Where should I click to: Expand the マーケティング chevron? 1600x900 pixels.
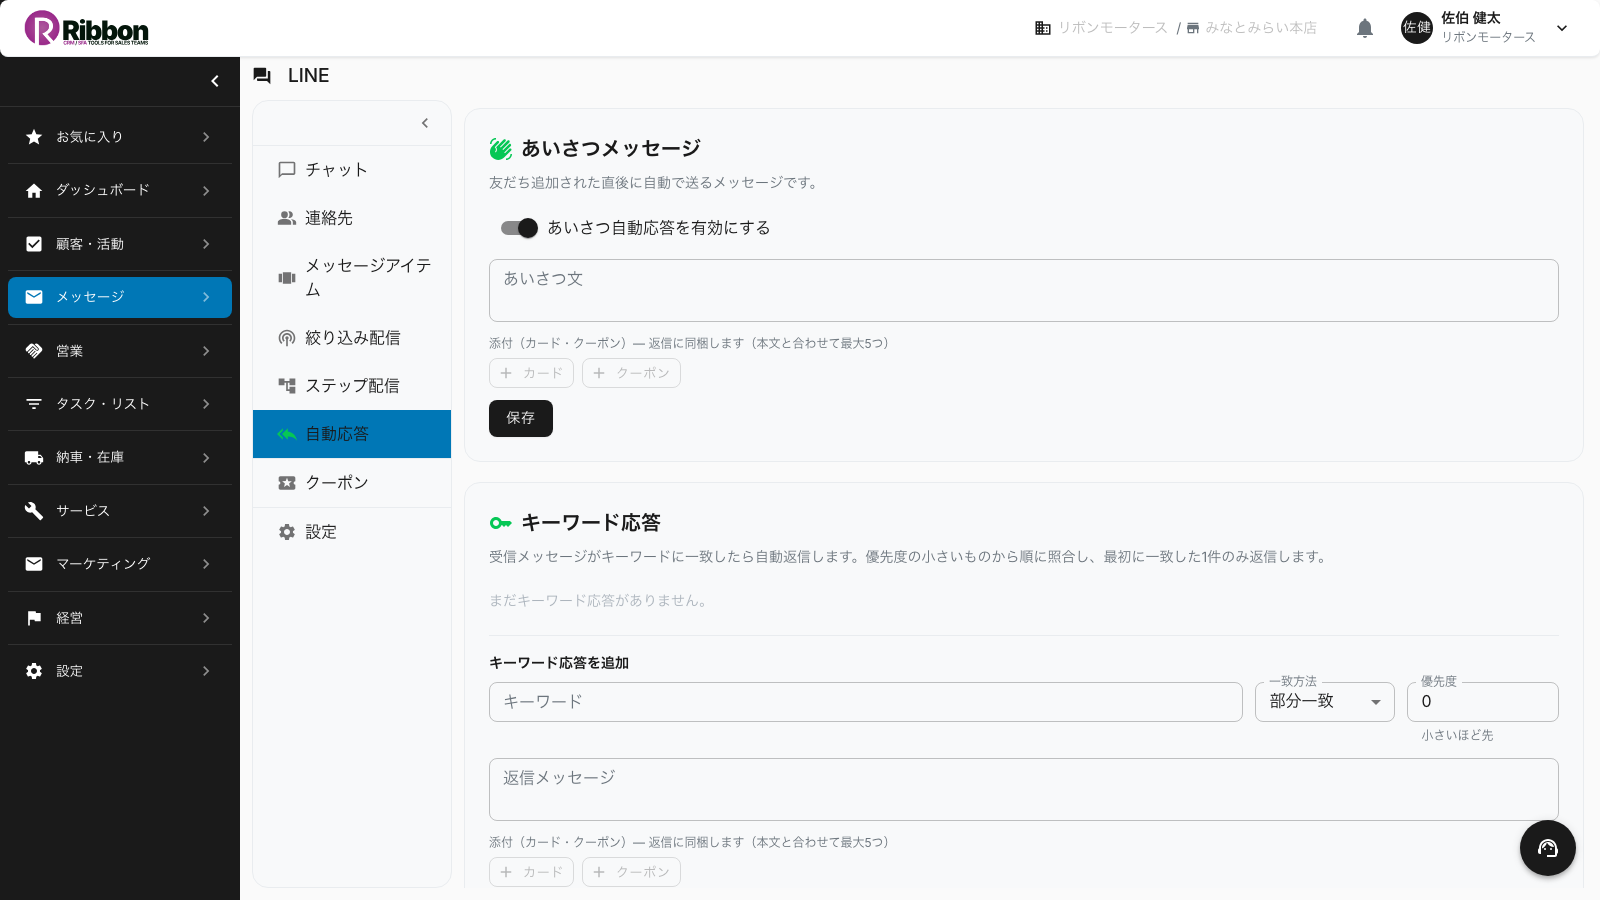click(206, 564)
